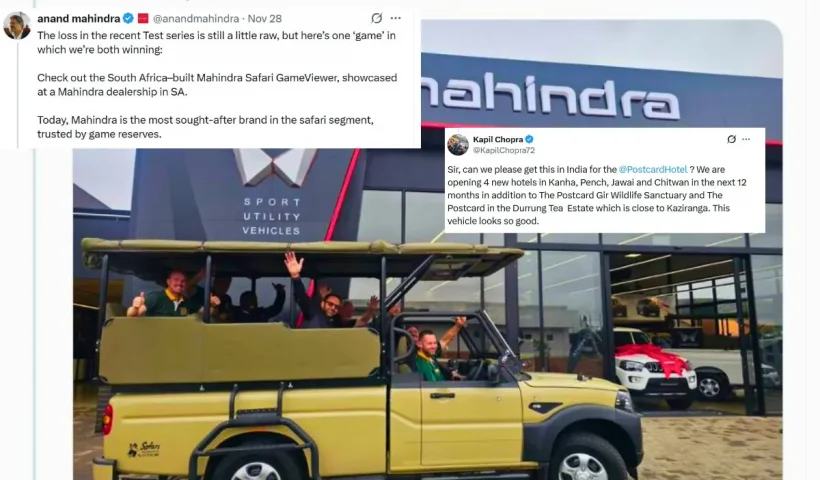The width and height of the screenshot is (820, 480).
Task: Click the Grok icon on Kapil Chopra's tweet
Action: (732, 139)
